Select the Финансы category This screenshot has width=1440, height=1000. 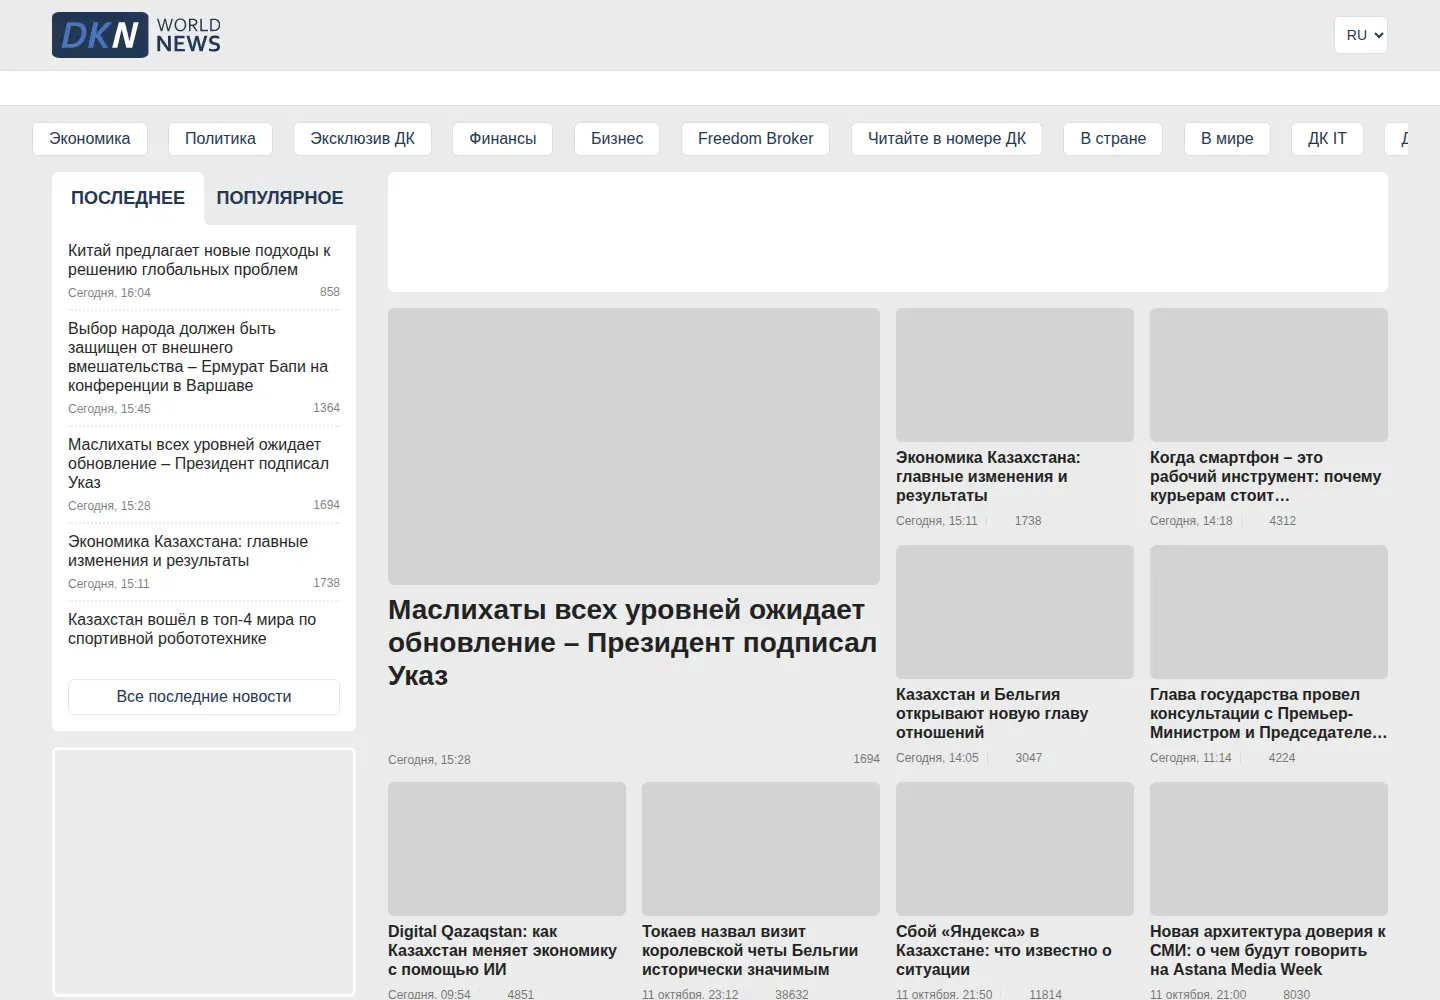click(503, 139)
